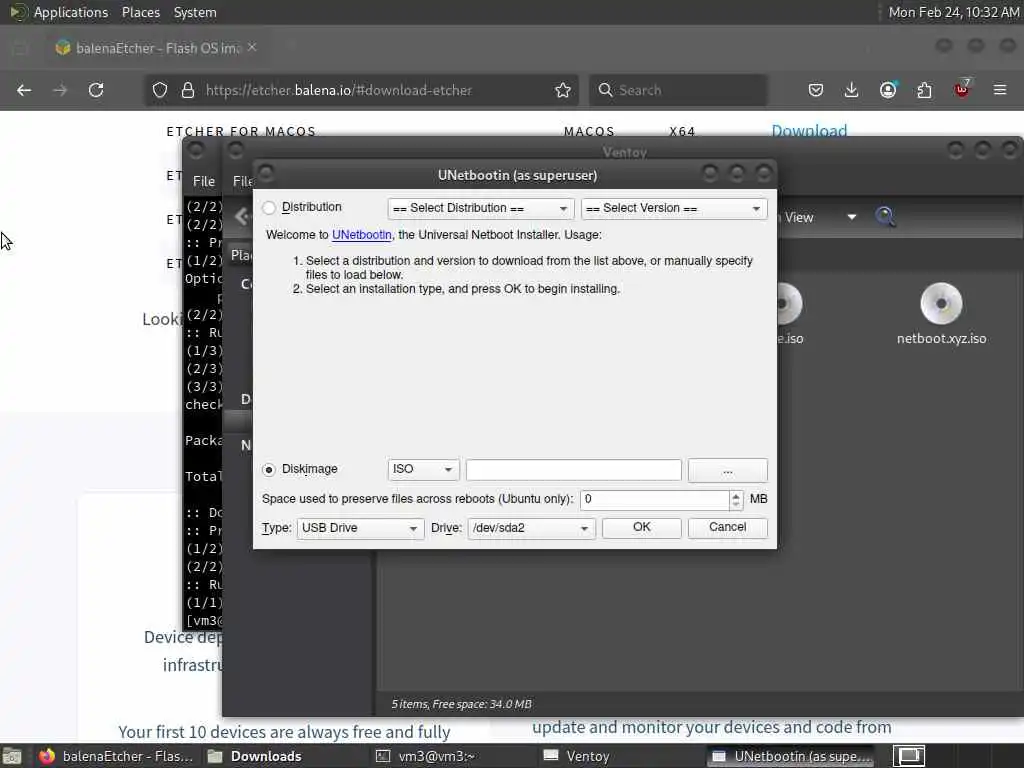Open the Firefox hamburger menu
Screen dimensions: 1024x768
1000,90
